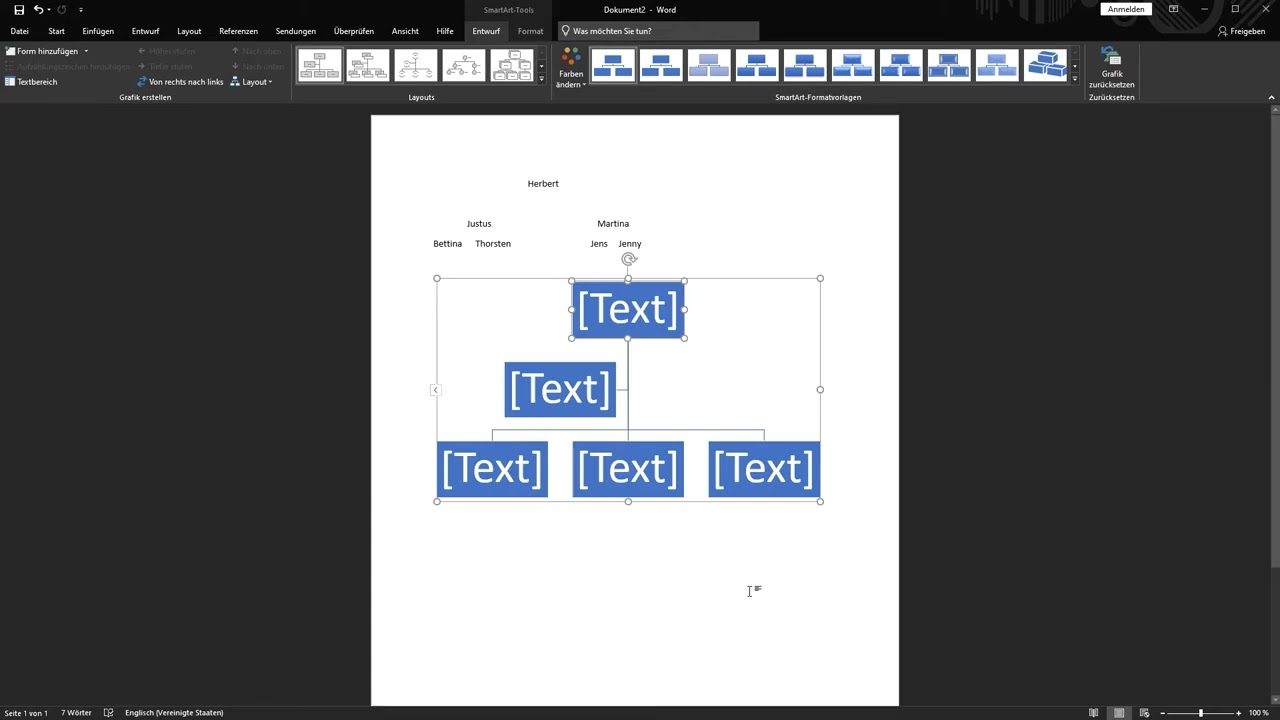Click the 100 % zoom level
Image resolution: width=1280 pixels, height=720 pixels.
click(1259, 713)
